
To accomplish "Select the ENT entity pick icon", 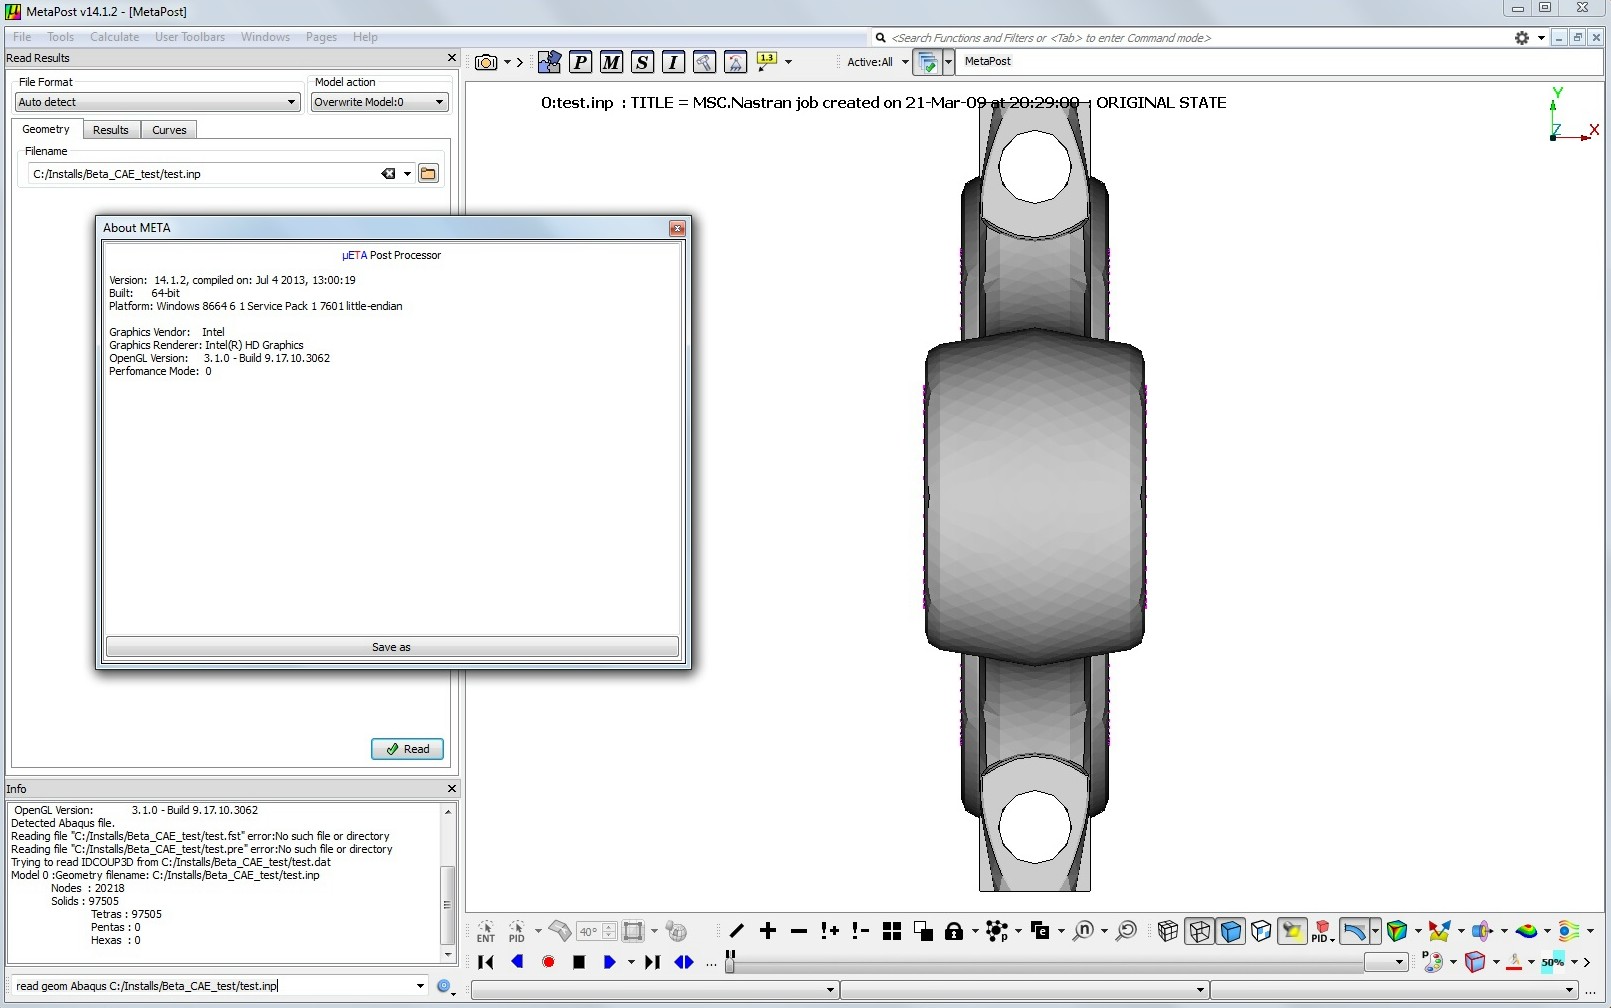I will click(485, 931).
